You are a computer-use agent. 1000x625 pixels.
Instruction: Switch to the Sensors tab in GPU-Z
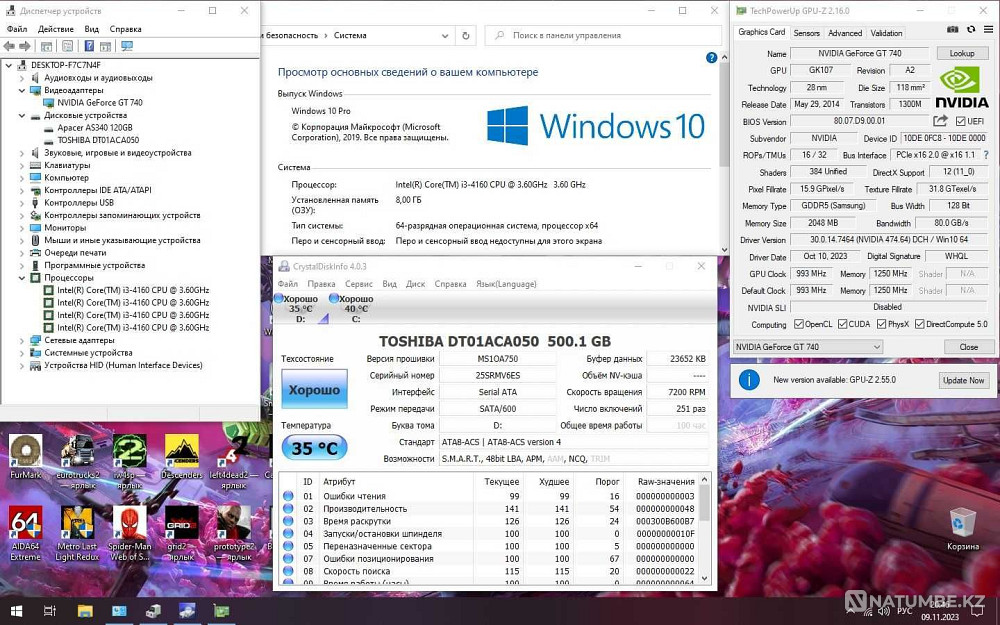[806, 33]
